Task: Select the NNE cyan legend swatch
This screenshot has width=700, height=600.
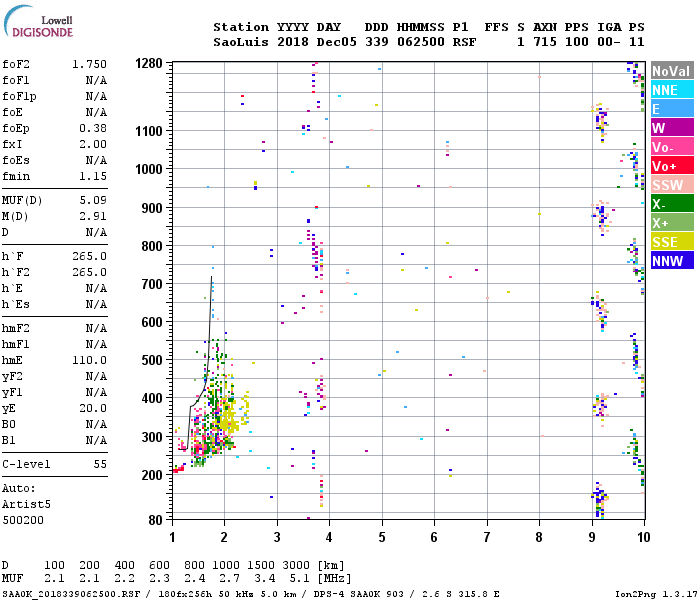Action: (x=672, y=90)
